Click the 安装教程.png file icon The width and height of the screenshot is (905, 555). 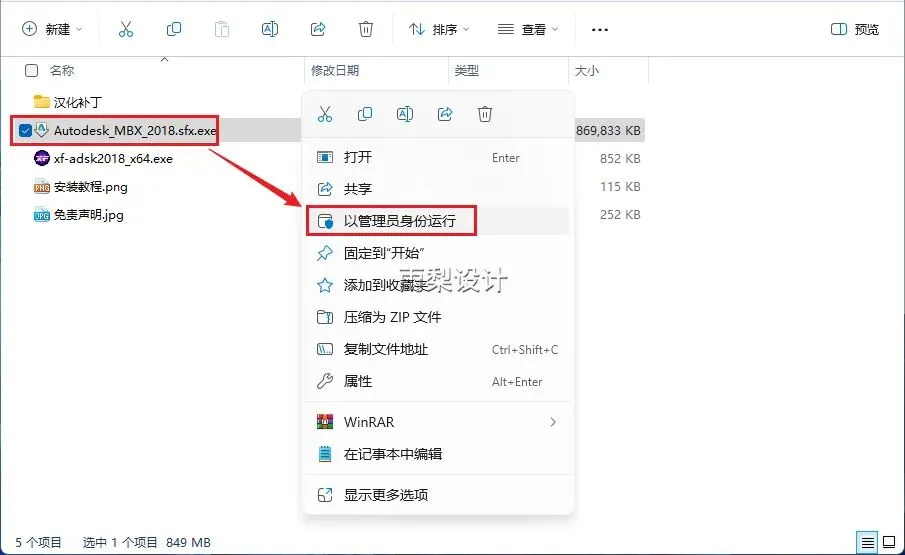coord(42,186)
